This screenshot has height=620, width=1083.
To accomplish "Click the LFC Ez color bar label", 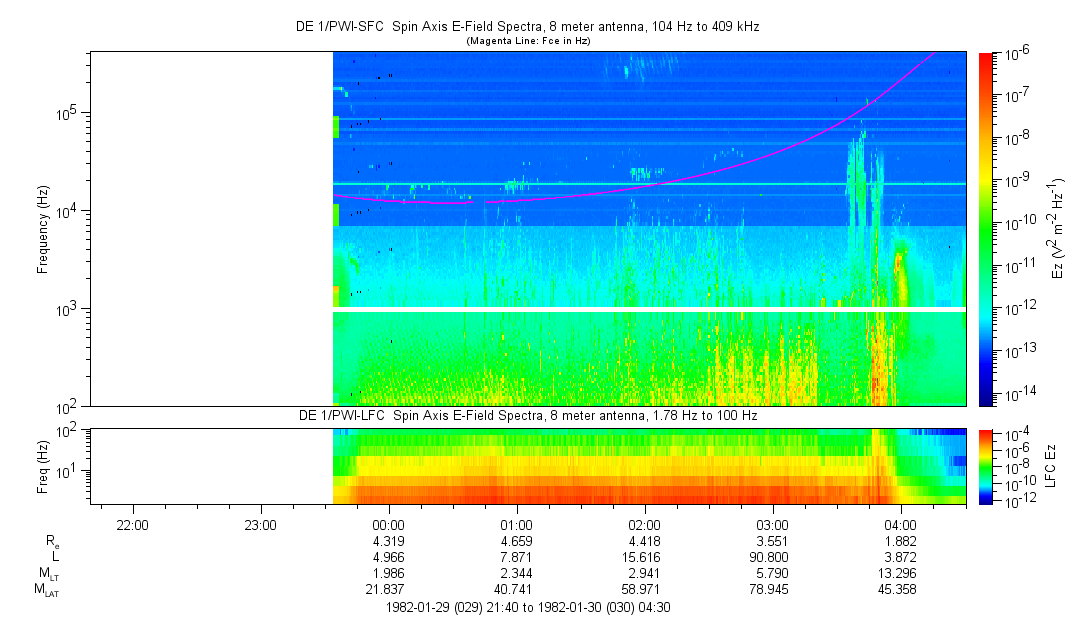I will point(1051,467).
